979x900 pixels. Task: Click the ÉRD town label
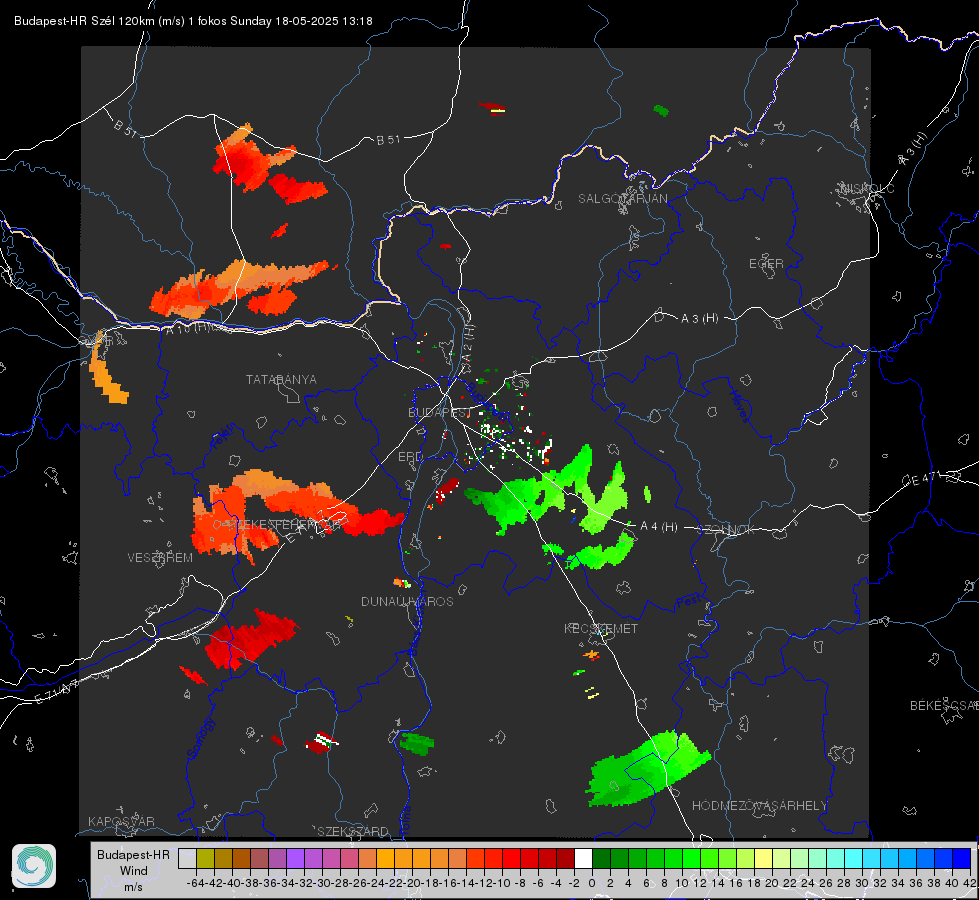click(410, 457)
